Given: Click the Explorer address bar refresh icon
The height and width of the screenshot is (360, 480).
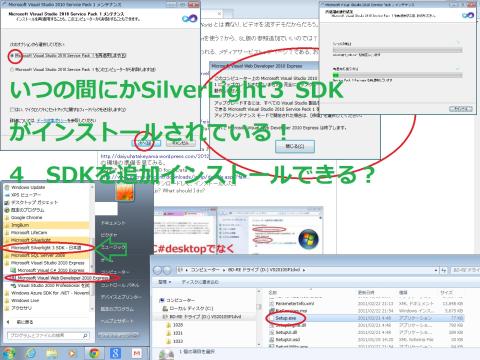Looking at the screenshot, I should (444, 270).
